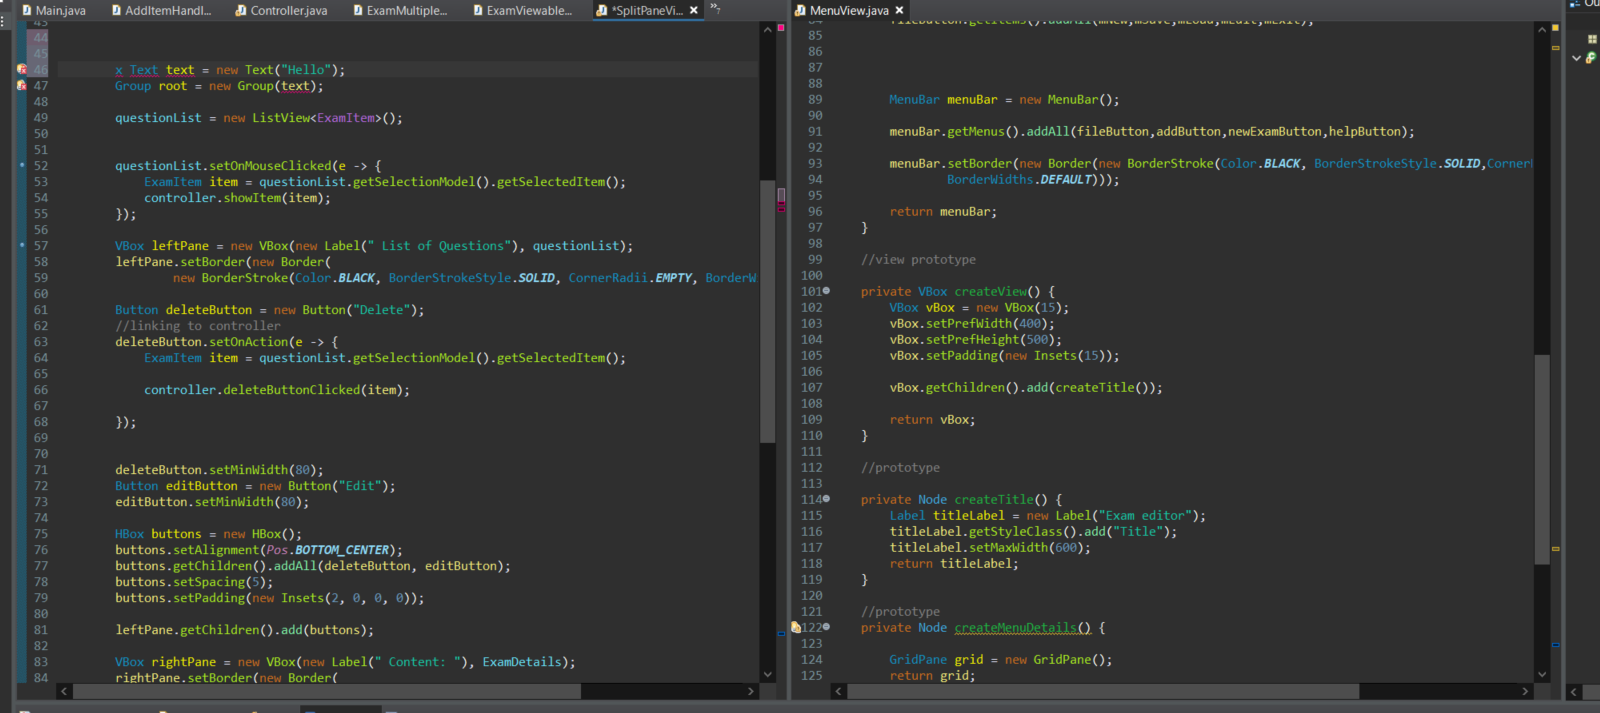This screenshot has height=713, width=1600.
Task: Switch to the AddItemHandler tab
Action: pos(167,10)
